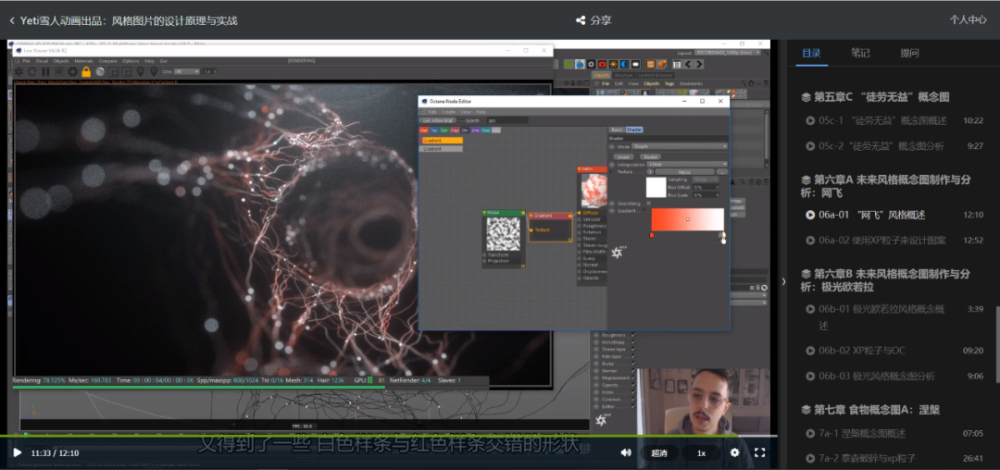Click the white texture preview swatch
This screenshot has height=470, width=1000.
656,187
